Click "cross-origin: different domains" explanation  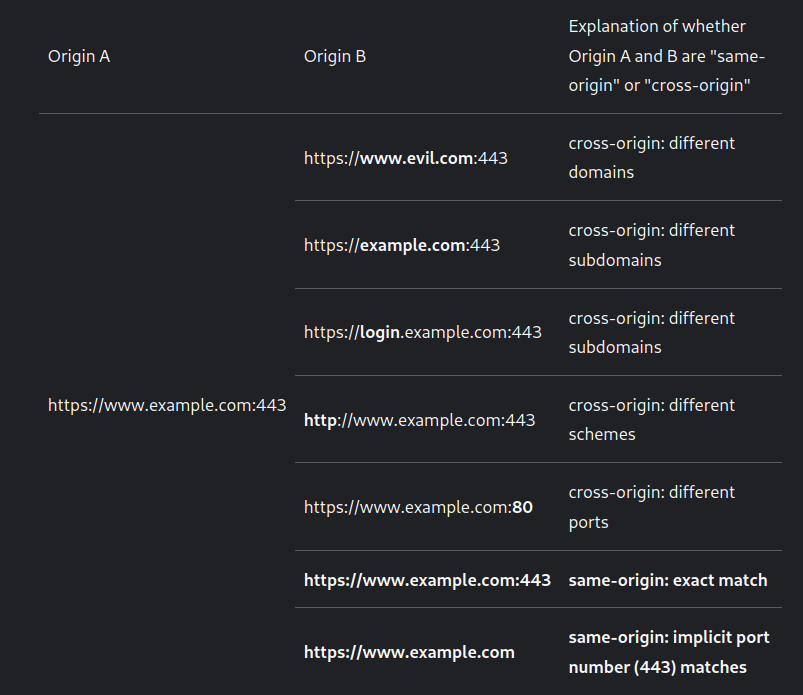tap(651, 158)
